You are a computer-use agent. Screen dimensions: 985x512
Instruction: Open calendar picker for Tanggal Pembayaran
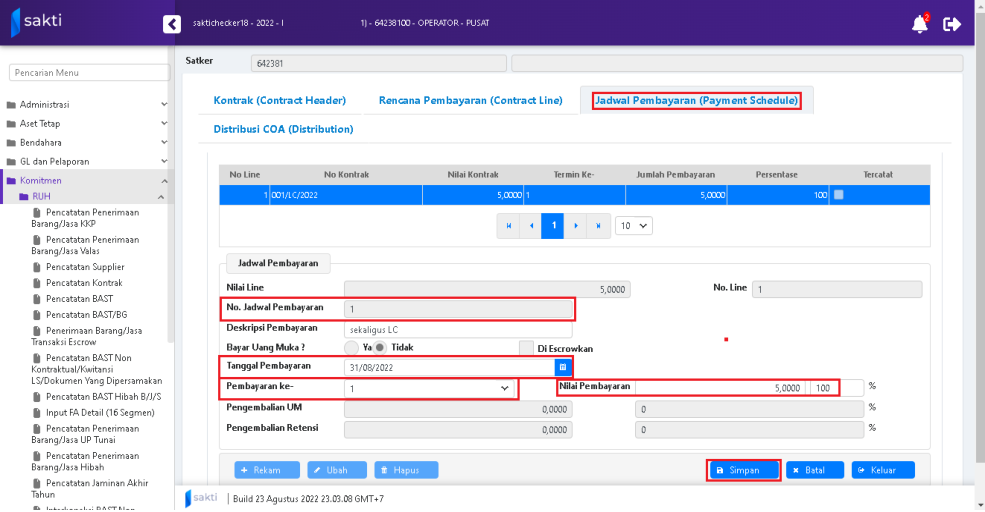(562, 367)
